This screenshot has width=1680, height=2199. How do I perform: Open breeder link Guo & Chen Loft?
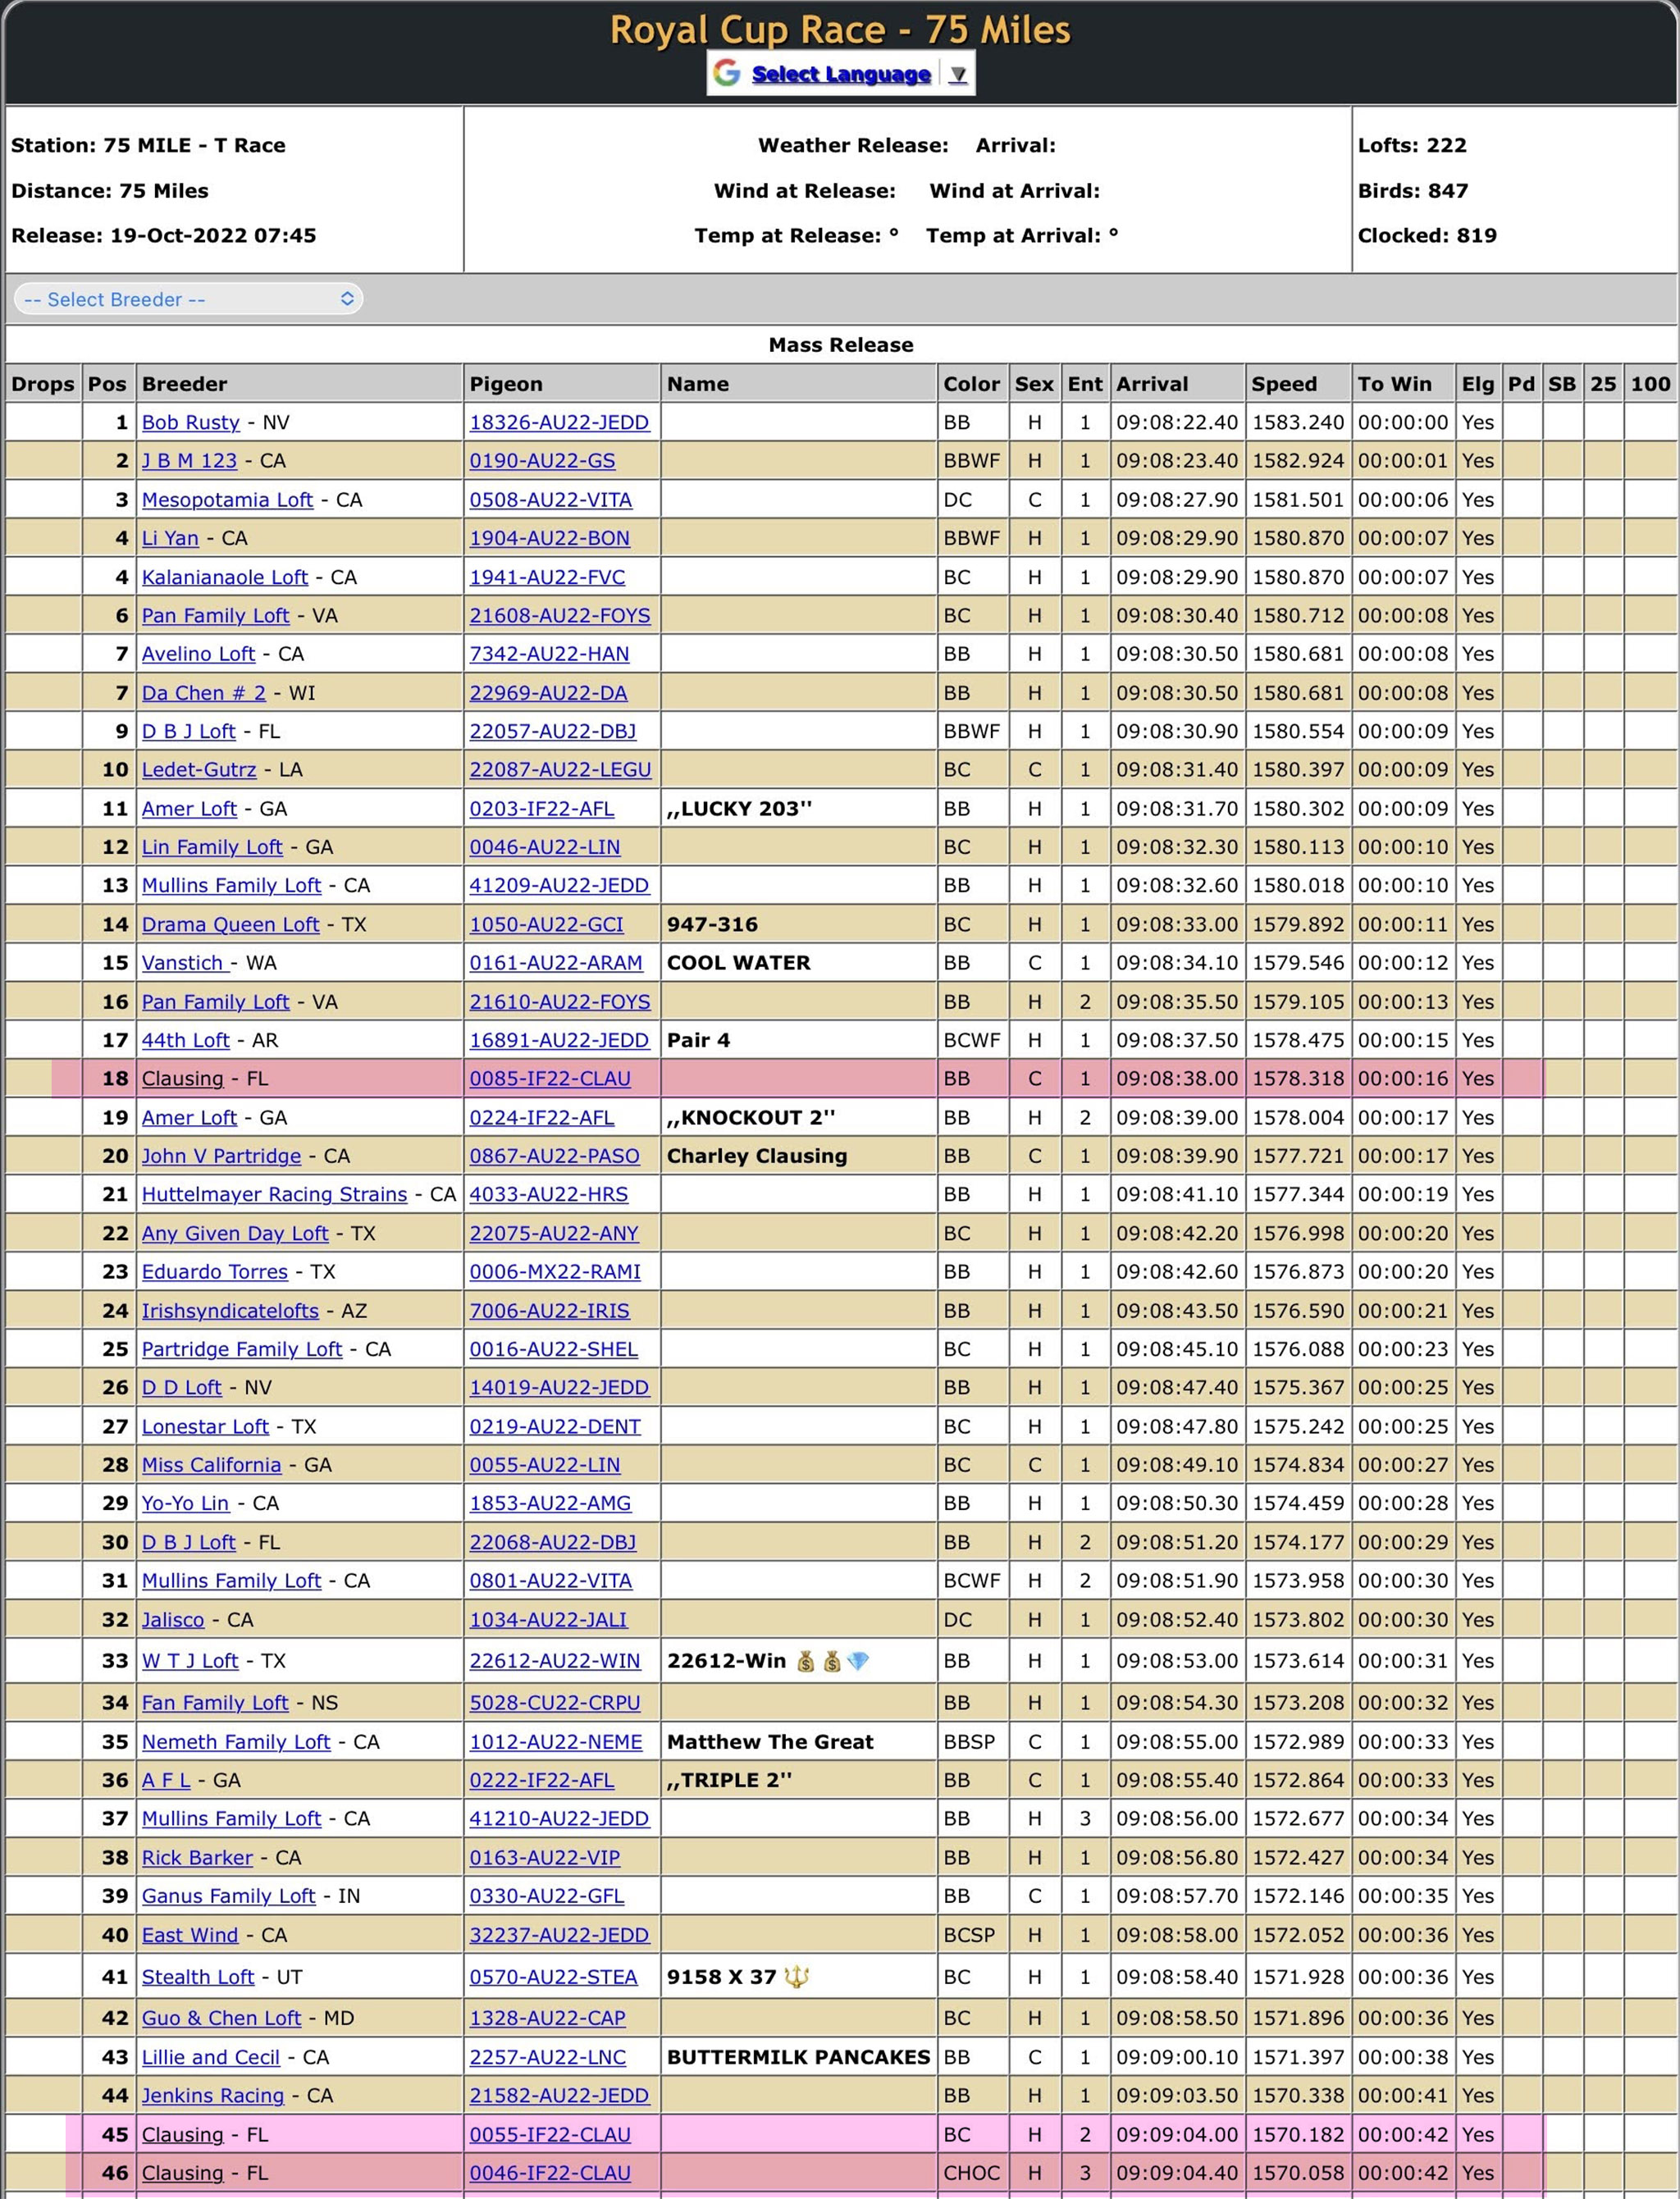221,2018
